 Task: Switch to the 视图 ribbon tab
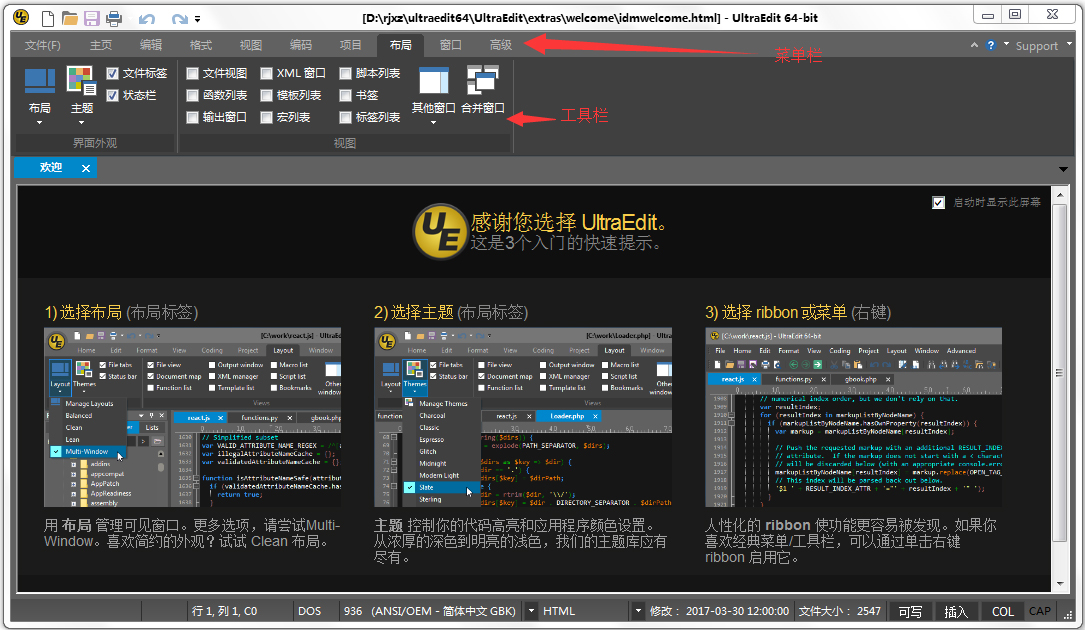250,45
